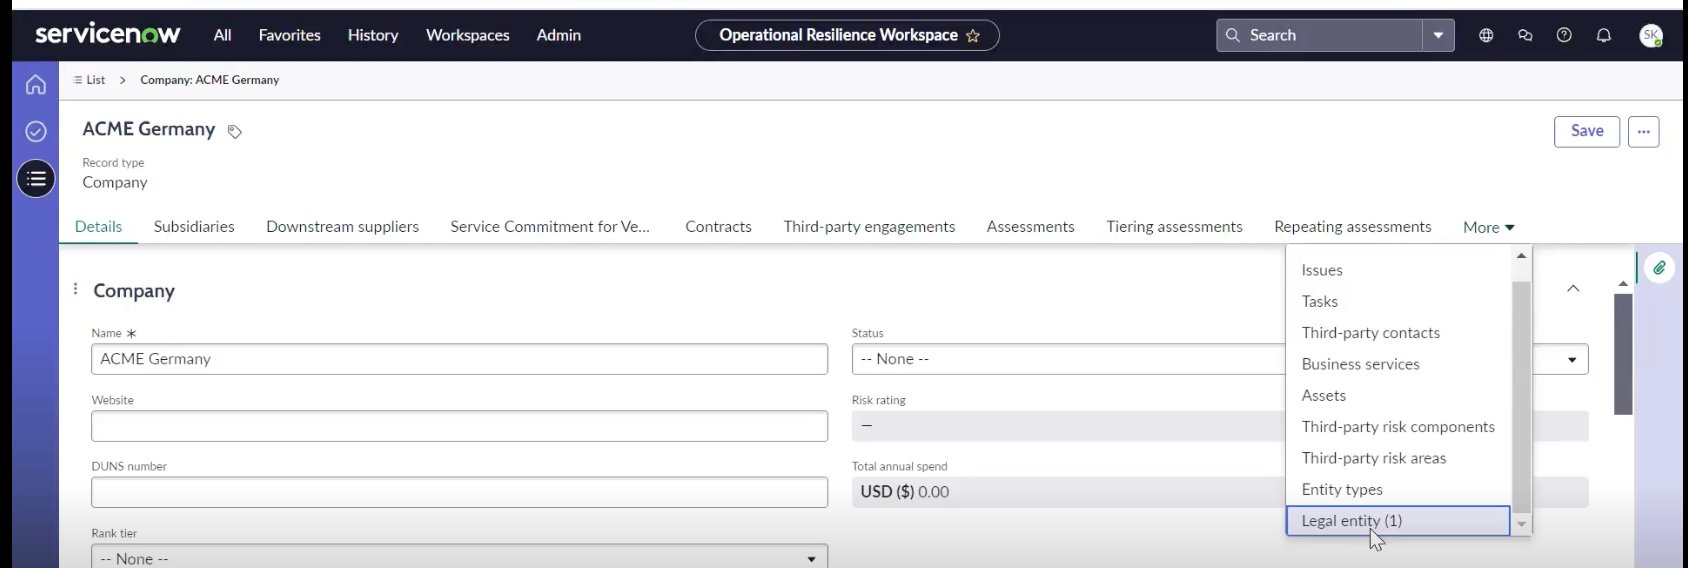This screenshot has height=568, width=1688.
Task: Open the paperclip attachments icon
Action: (x=1659, y=268)
